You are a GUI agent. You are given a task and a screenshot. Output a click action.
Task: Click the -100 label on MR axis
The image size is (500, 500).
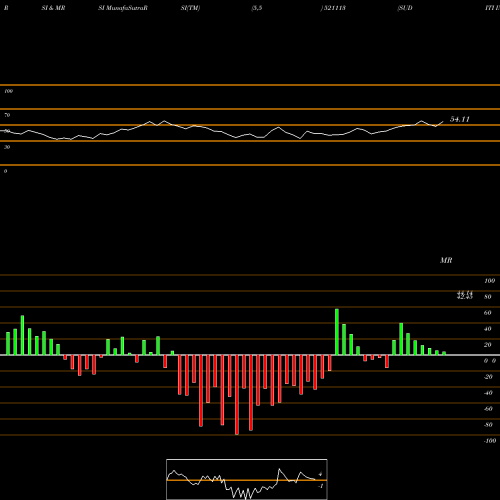(x=490, y=441)
